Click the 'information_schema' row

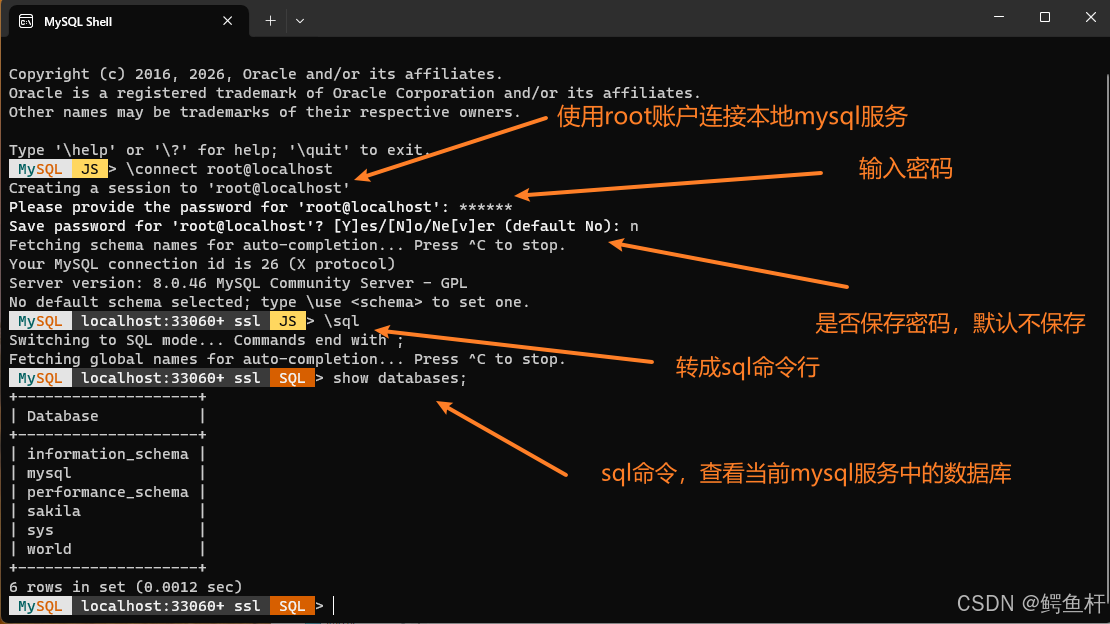click(x=108, y=454)
